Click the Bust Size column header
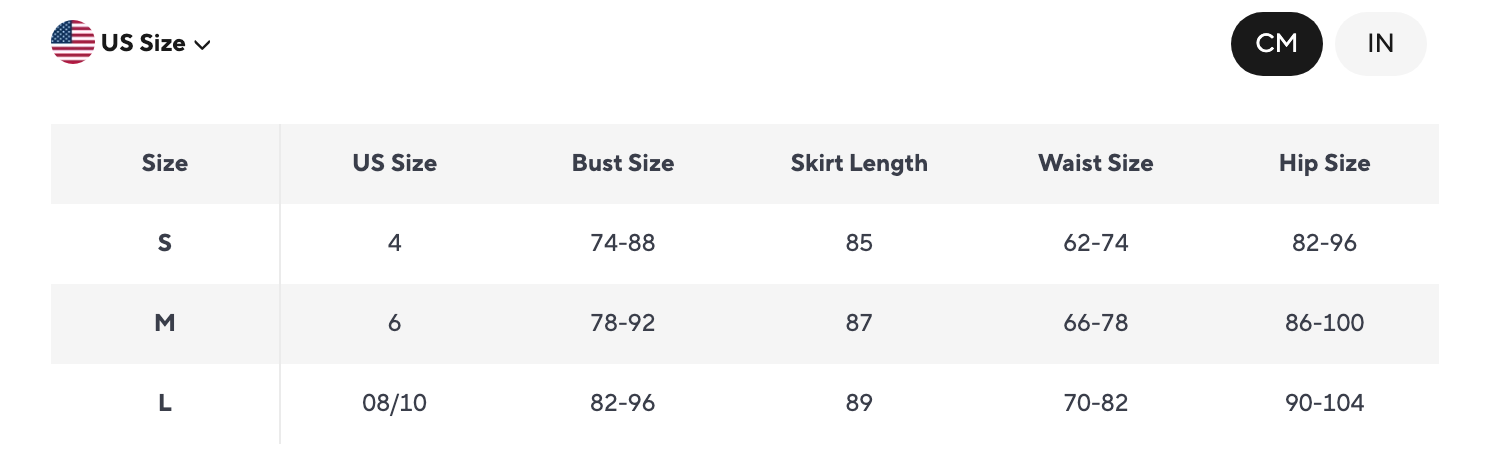This screenshot has width=1488, height=450. (x=623, y=163)
